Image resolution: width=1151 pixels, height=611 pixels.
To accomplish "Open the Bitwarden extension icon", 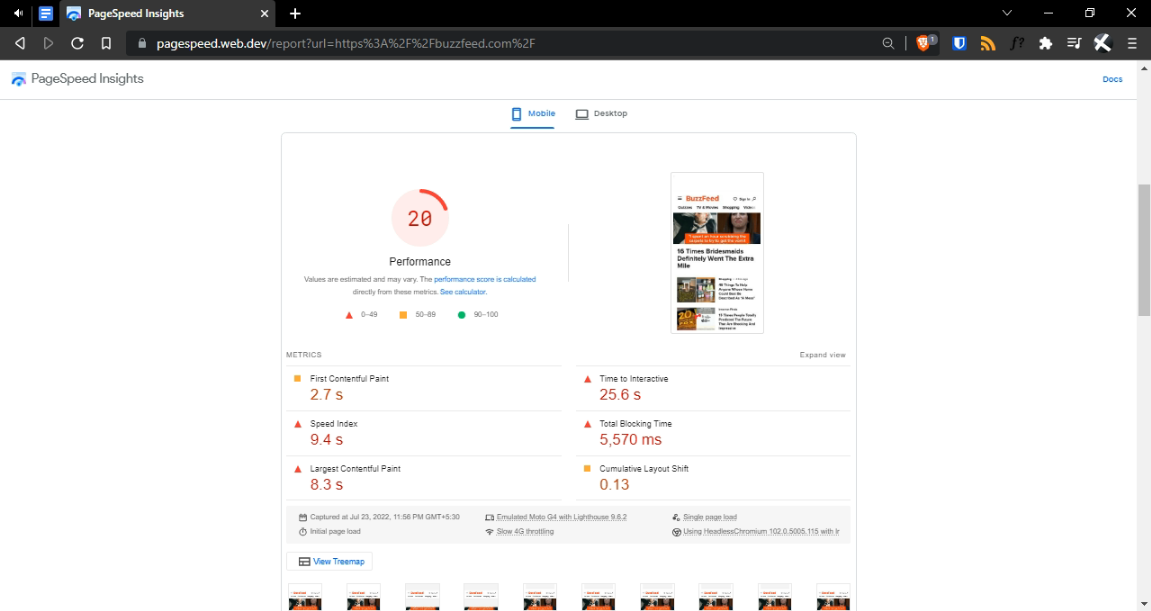I will (959, 43).
